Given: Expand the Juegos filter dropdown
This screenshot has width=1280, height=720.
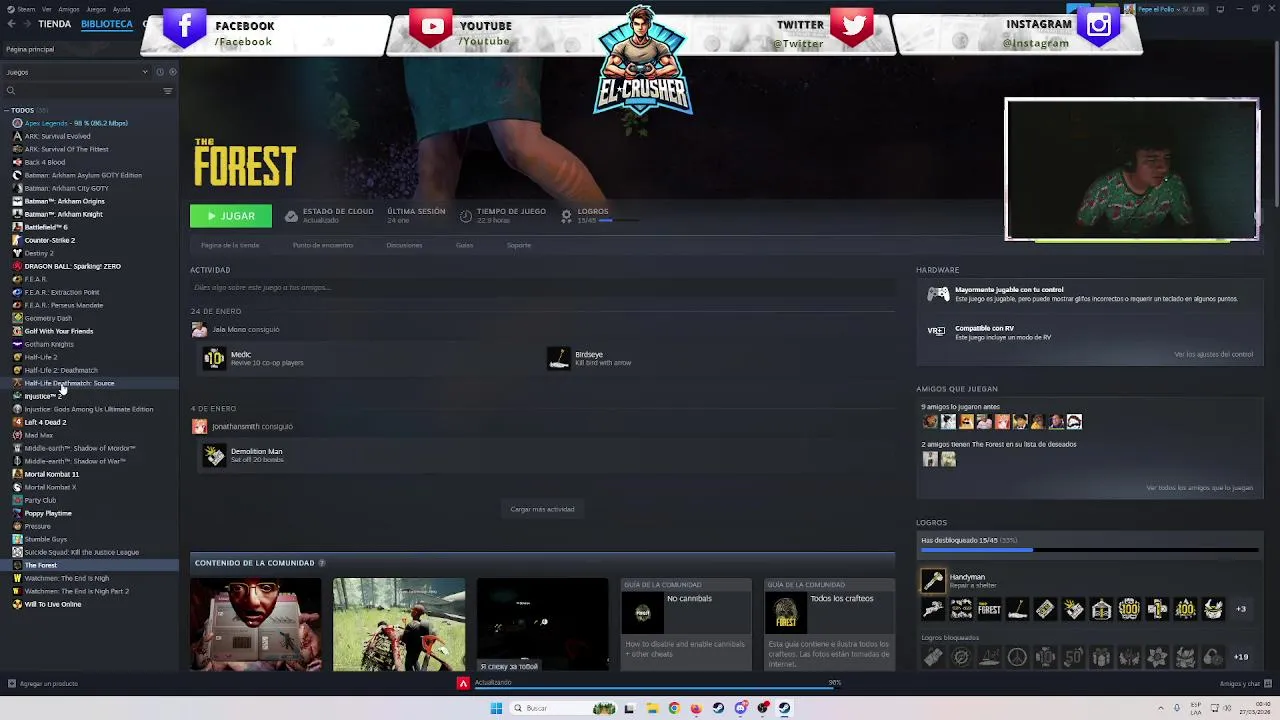Looking at the screenshot, I should [x=76, y=72].
